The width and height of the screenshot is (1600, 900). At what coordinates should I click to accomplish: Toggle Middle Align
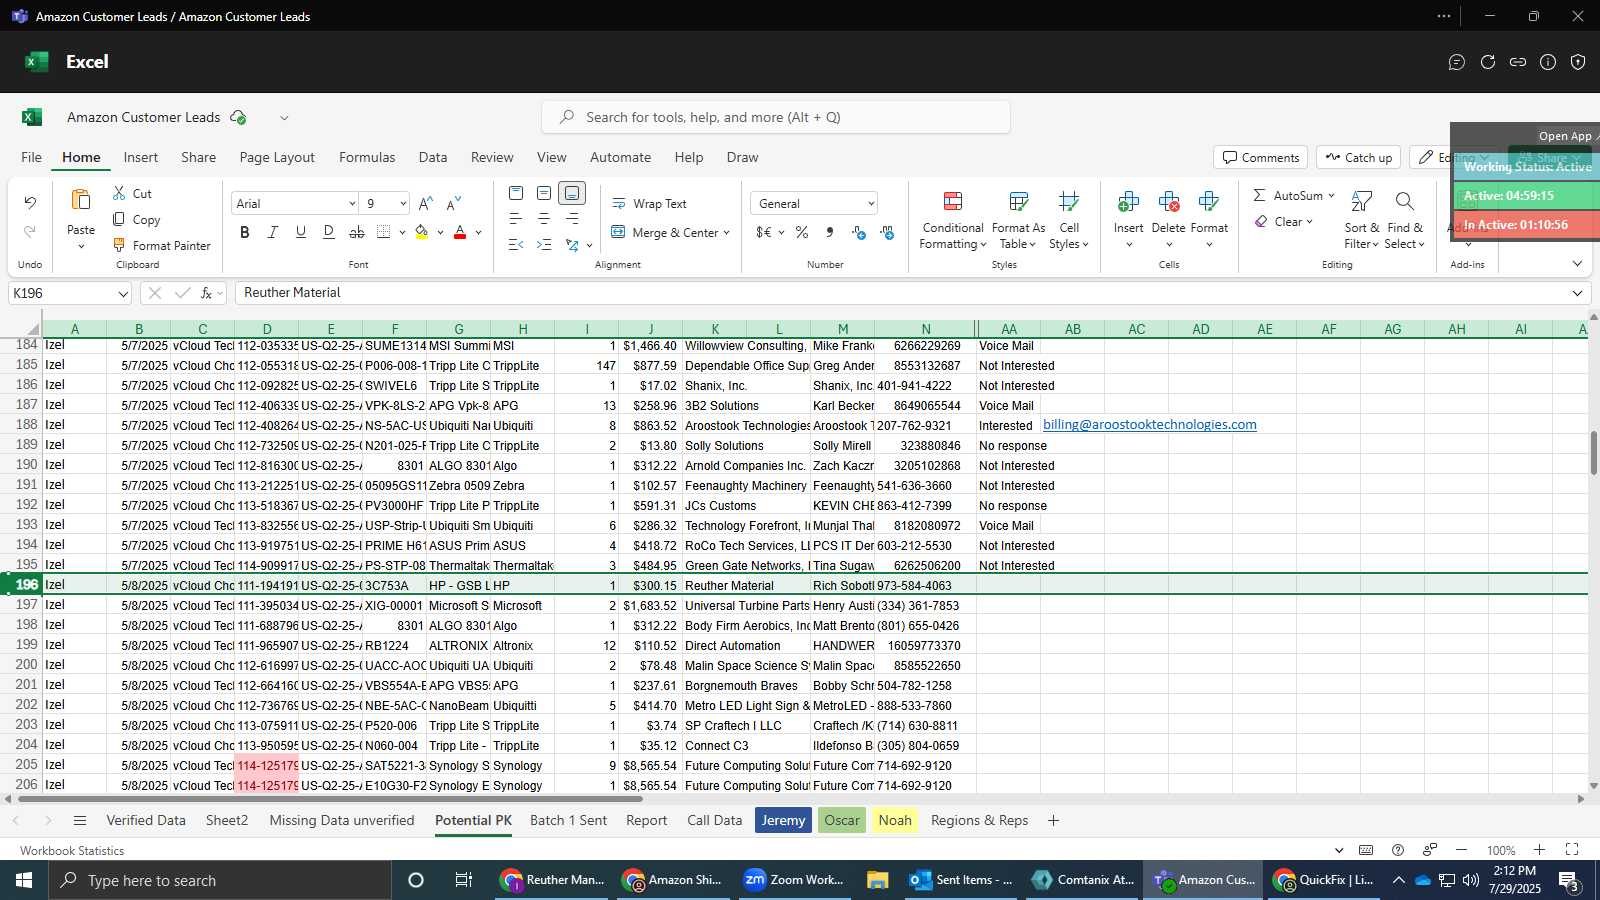click(544, 193)
